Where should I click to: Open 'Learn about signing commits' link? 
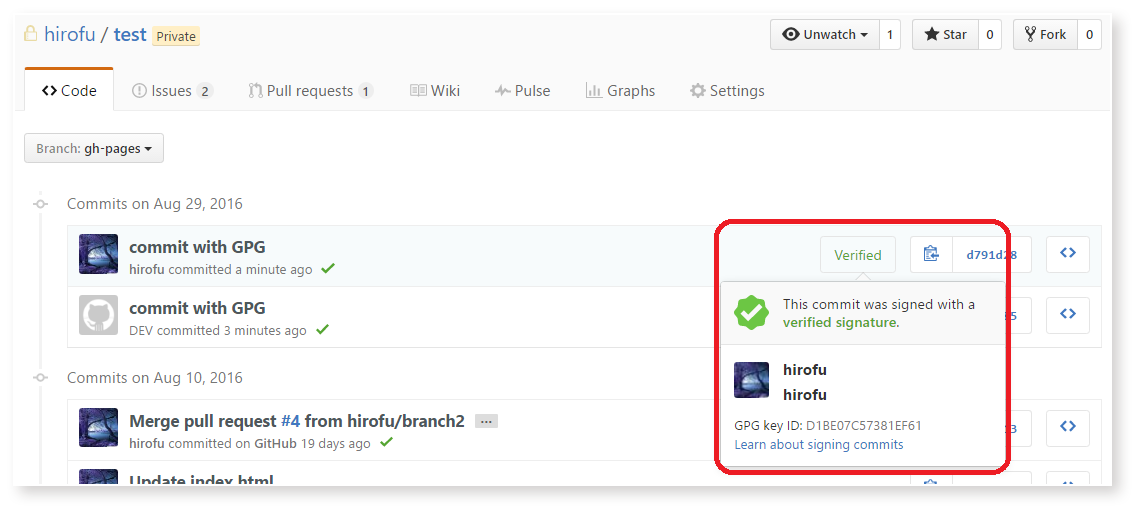819,445
